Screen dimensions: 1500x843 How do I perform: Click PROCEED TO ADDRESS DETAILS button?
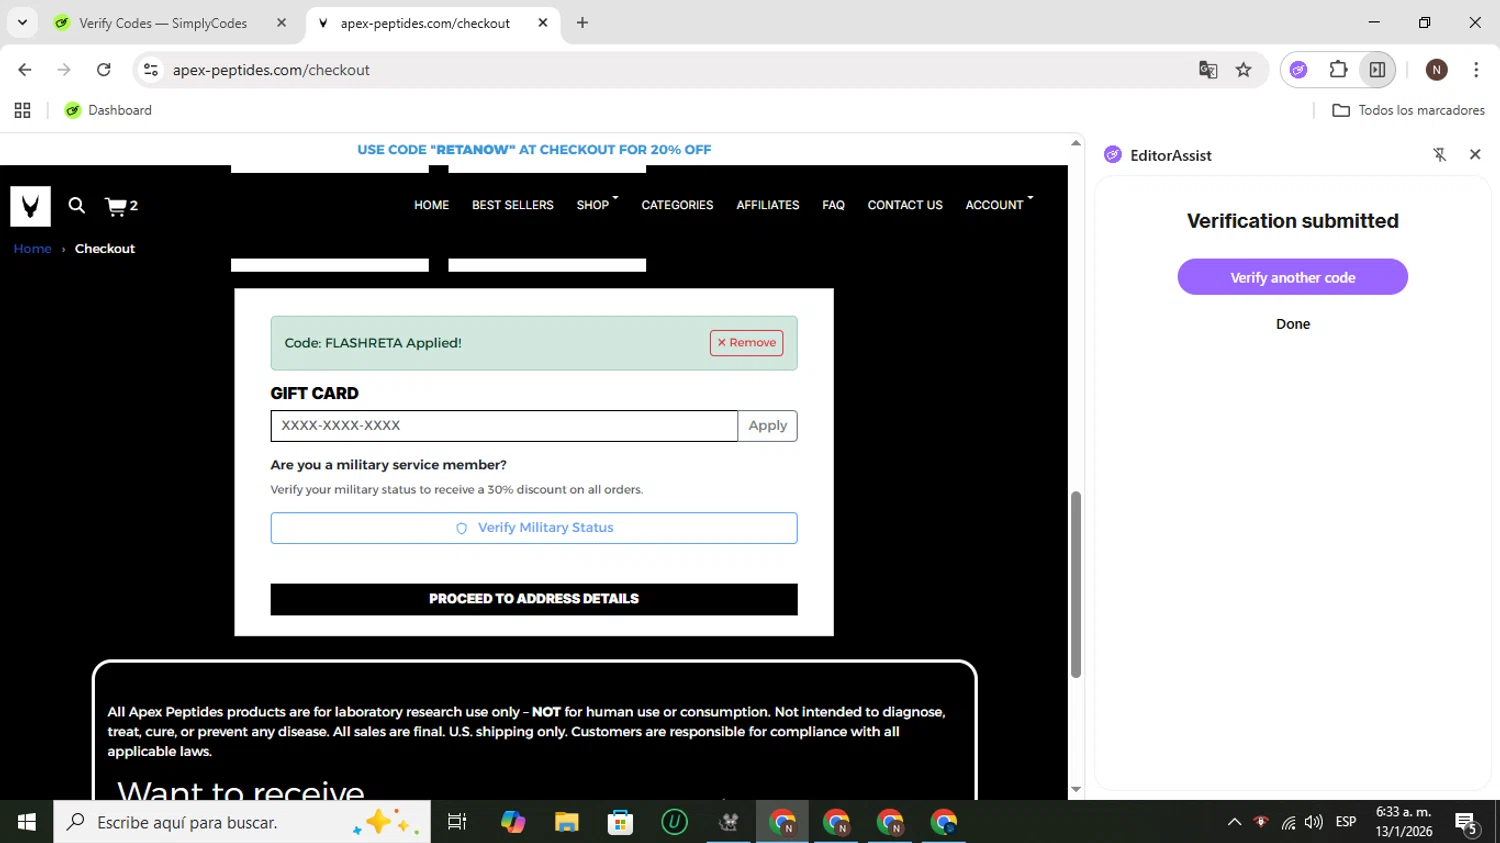534,599
